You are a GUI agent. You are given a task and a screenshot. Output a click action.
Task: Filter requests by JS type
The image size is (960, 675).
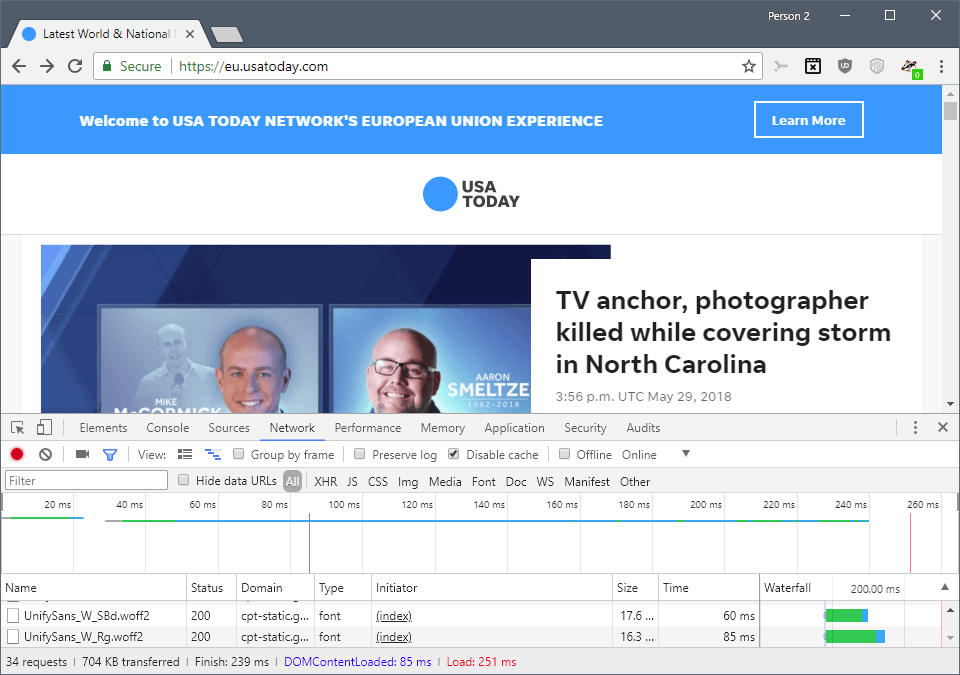pyautogui.click(x=352, y=481)
